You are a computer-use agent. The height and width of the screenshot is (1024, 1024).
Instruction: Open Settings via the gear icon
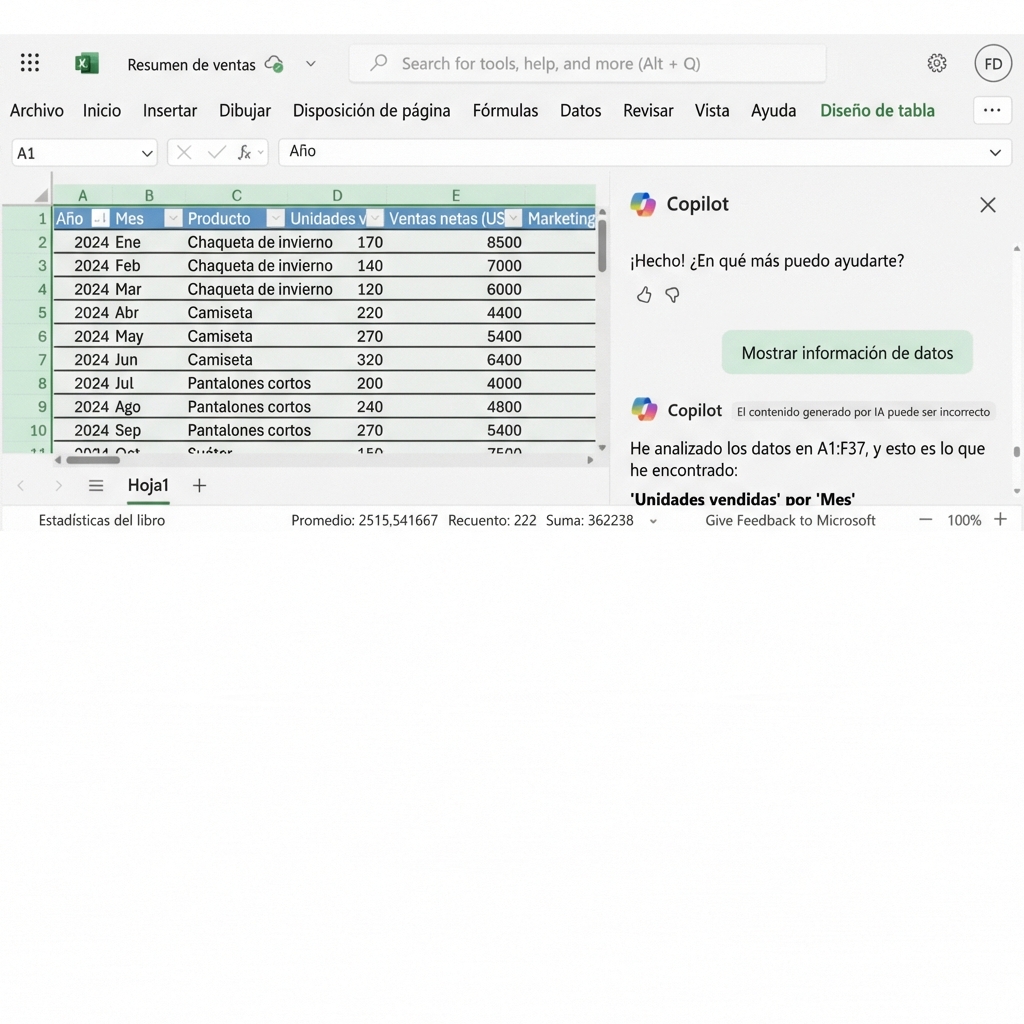[936, 62]
